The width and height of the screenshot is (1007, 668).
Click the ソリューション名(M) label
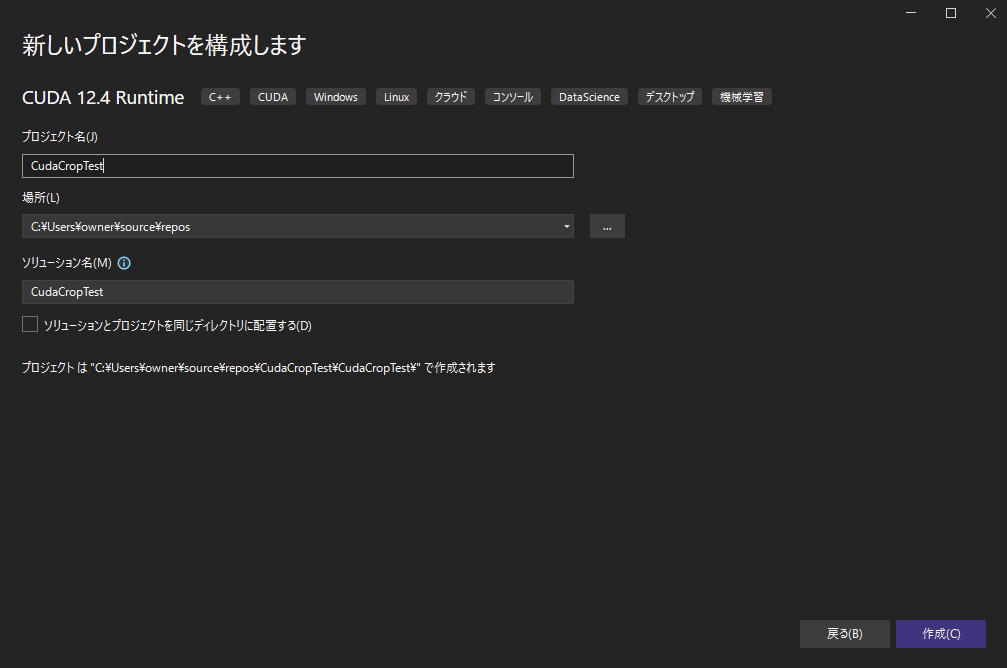67,263
